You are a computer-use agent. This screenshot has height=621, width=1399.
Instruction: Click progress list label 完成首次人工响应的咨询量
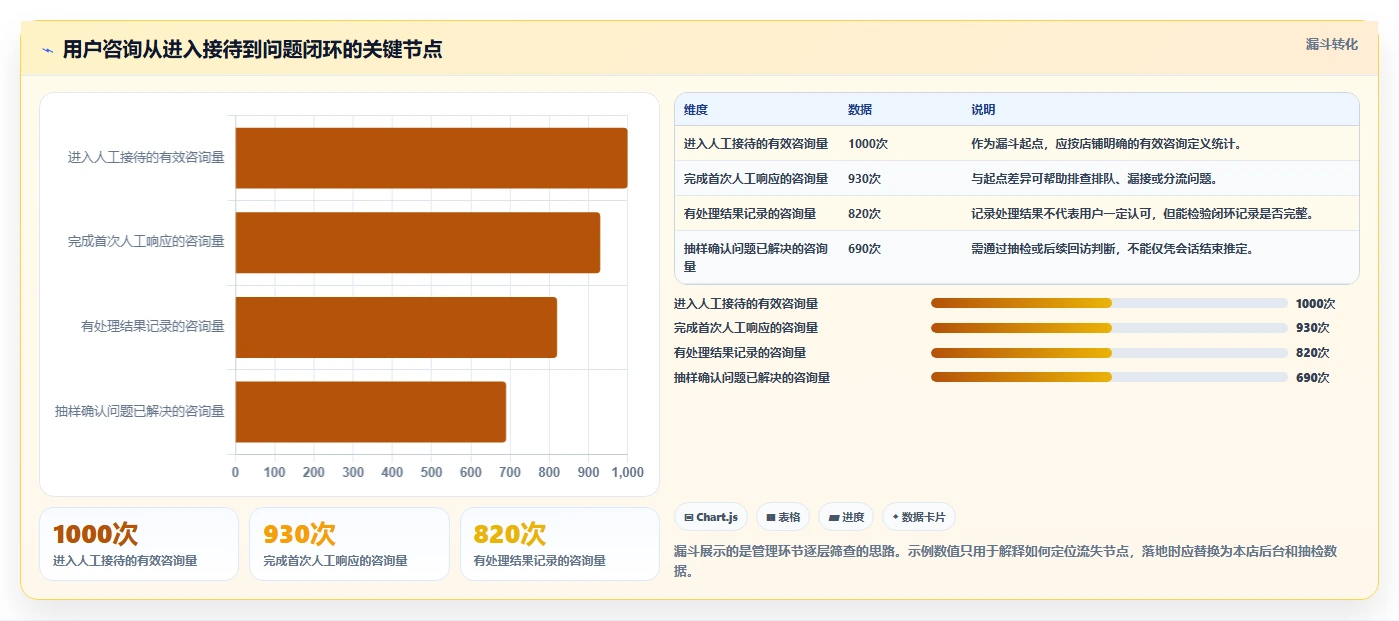[x=746, y=328]
